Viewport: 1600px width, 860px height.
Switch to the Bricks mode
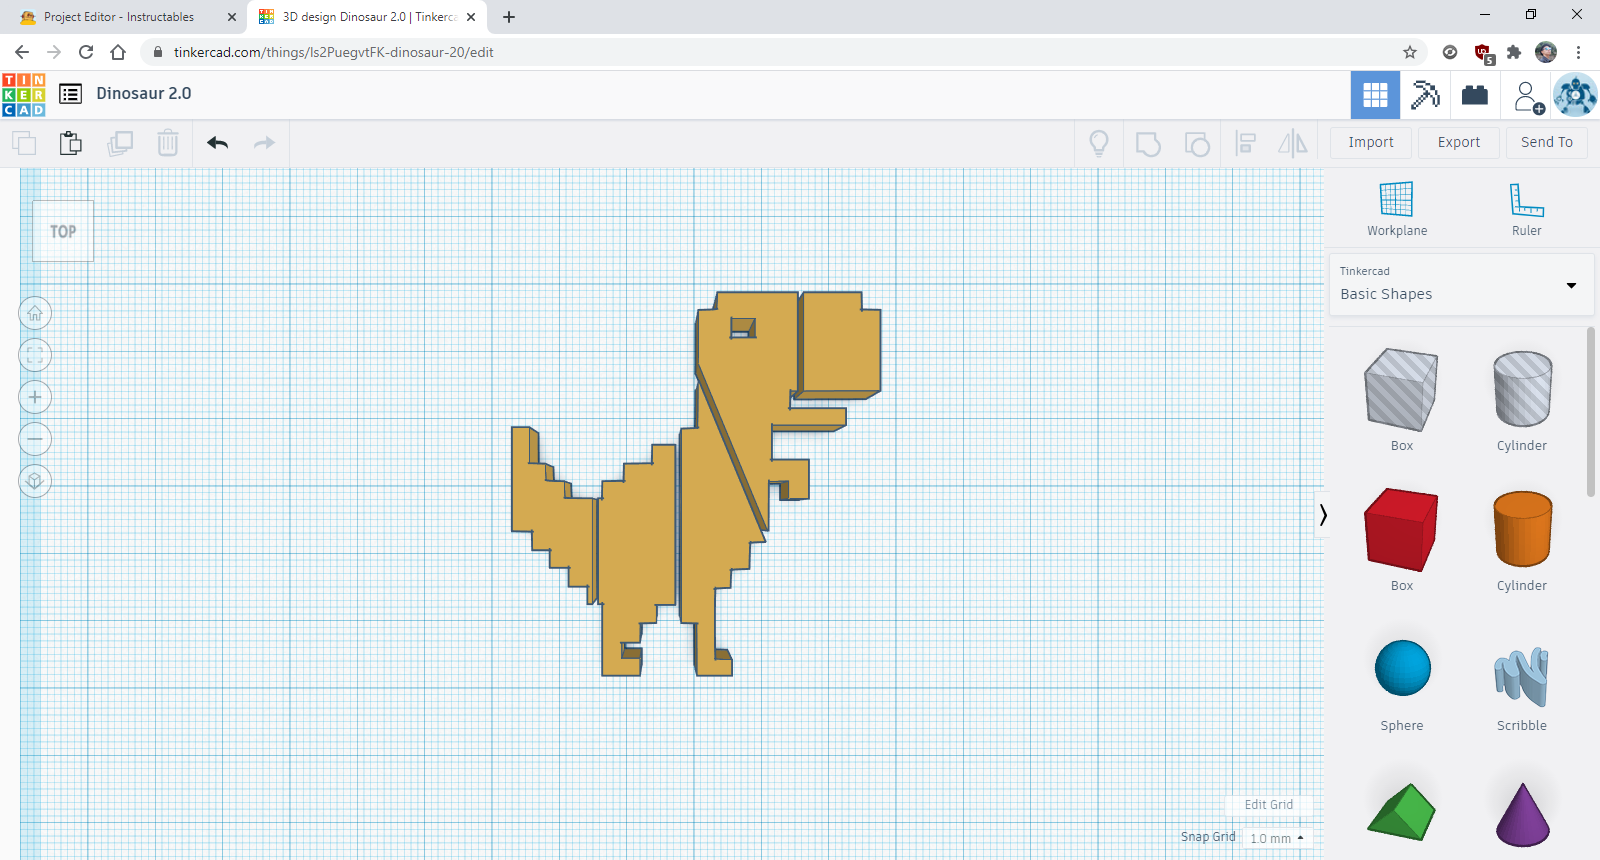1475,95
